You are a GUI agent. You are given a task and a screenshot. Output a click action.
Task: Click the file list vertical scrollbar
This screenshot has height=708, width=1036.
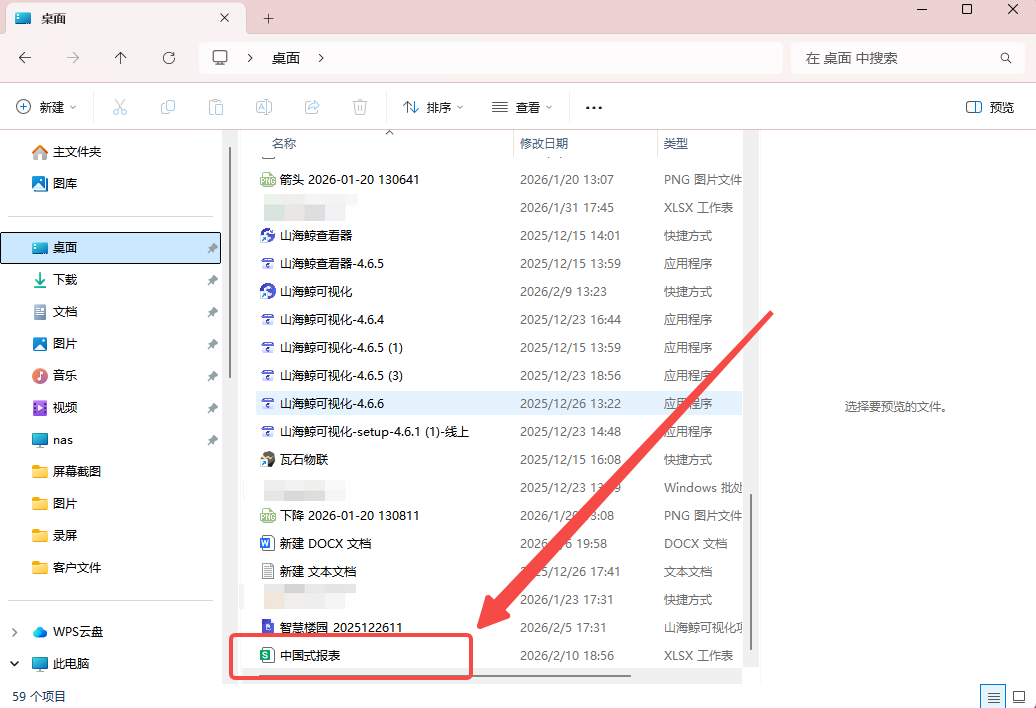[750, 570]
